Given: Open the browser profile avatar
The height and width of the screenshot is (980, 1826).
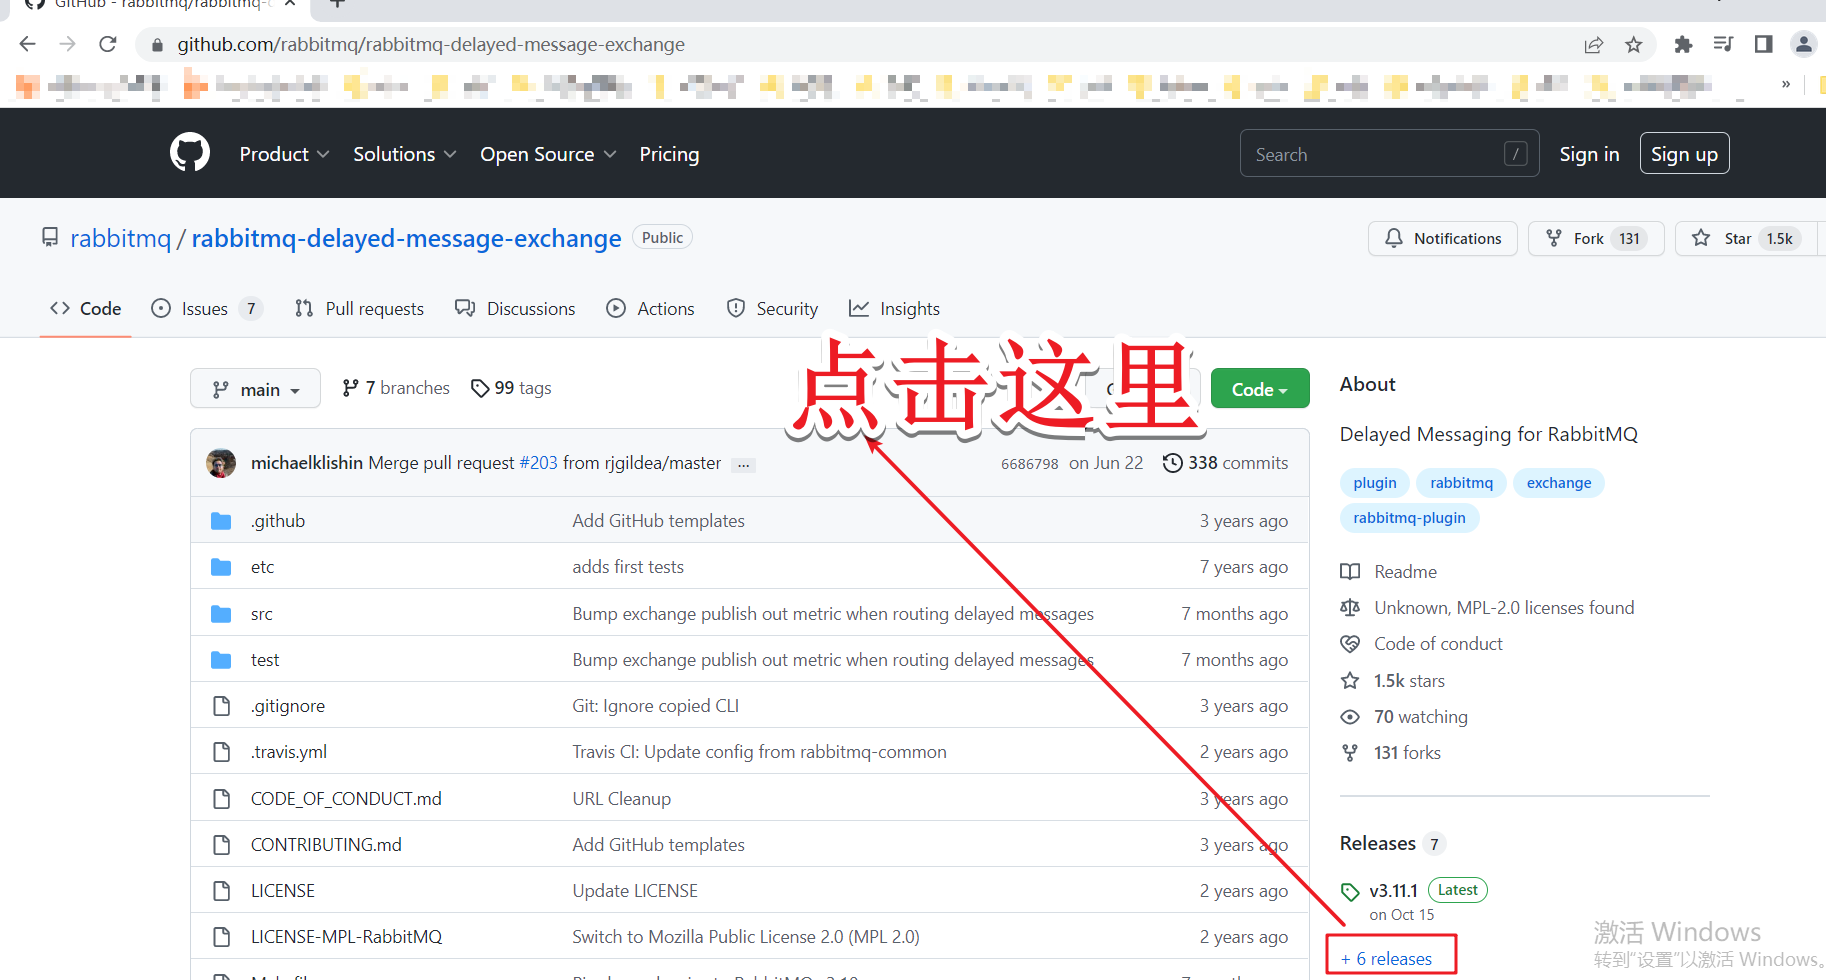Looking at the screenshot, I should [x=1804, y=44].
